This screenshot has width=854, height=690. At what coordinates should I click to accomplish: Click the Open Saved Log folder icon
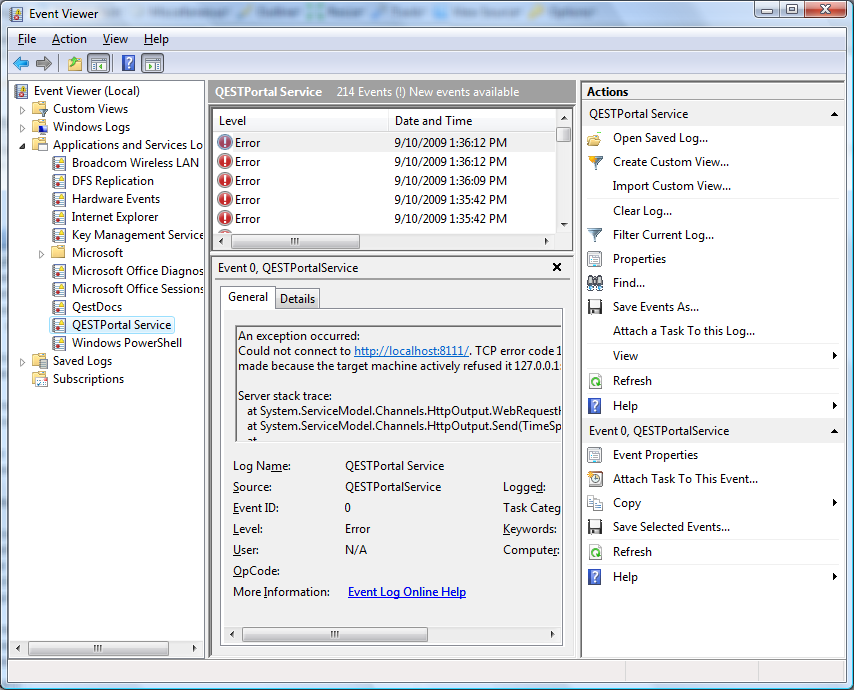596,138
